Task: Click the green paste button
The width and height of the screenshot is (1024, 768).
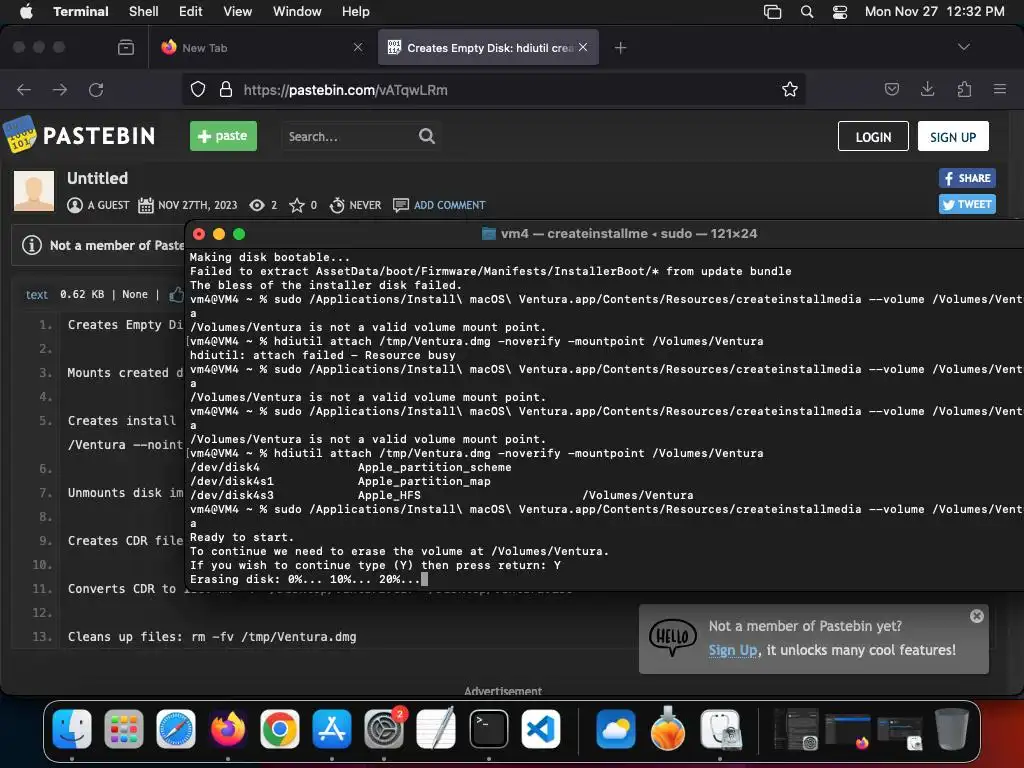Action: (x=223, y=136)
